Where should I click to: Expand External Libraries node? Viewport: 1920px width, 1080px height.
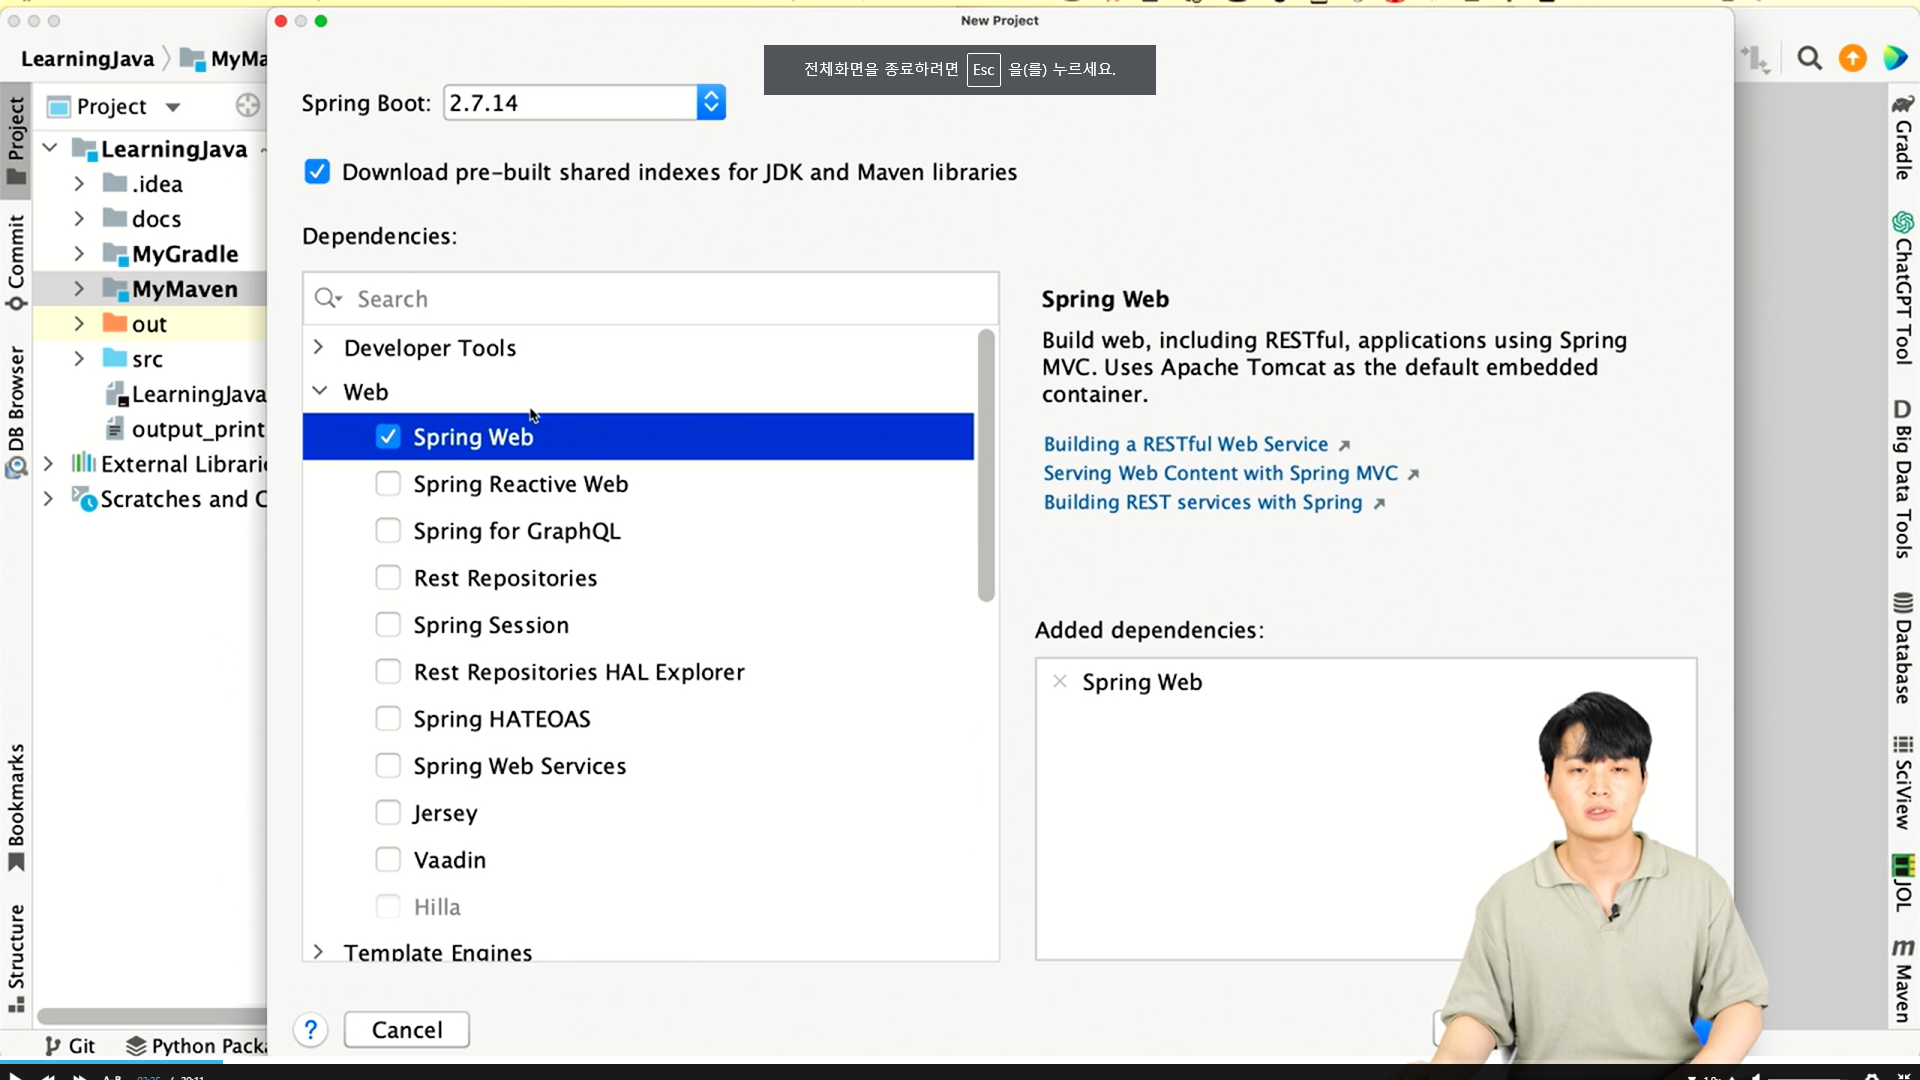(48, 464)
